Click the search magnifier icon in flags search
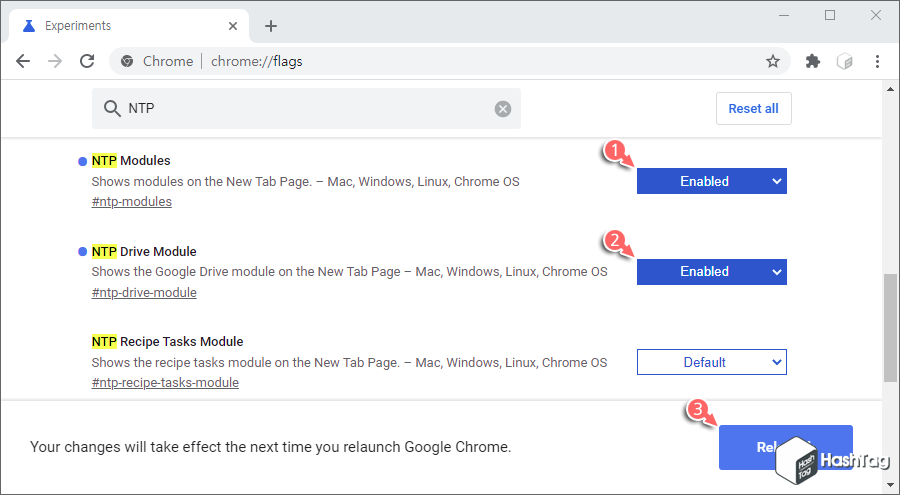Screen dimensions: 900x495 [x=112, y=108]
